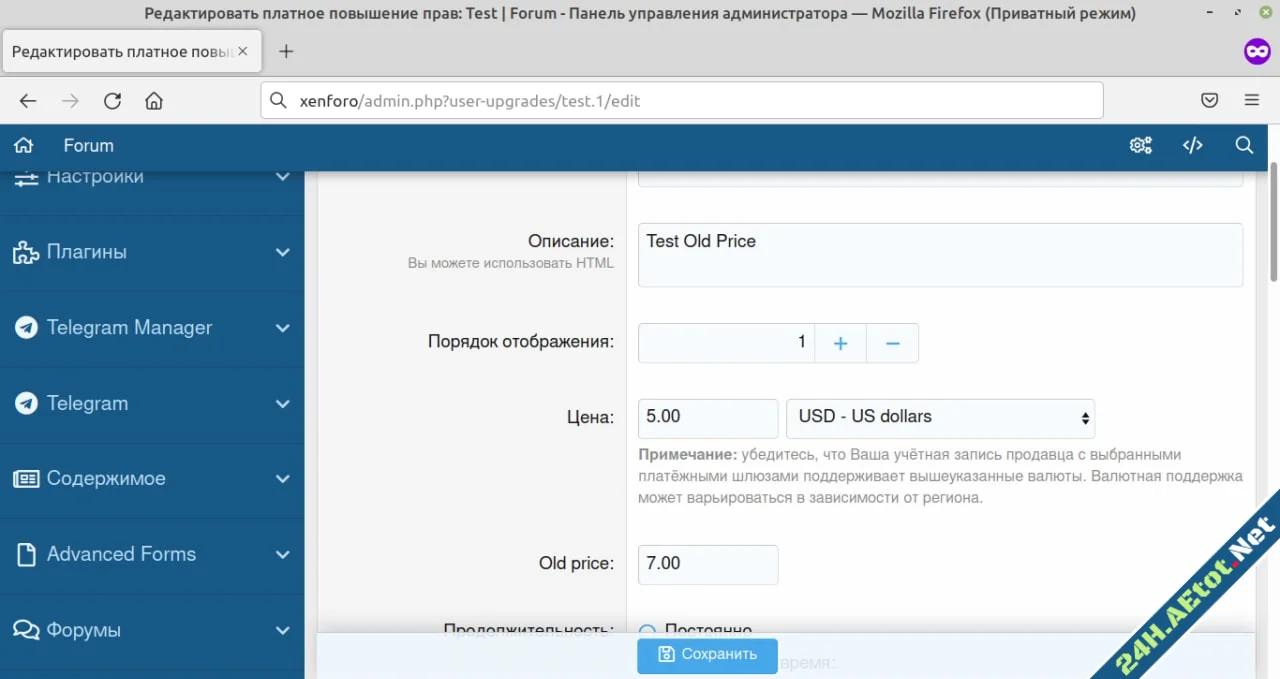
Task: Open the USD - US dollars currency dropdown
Action: coord(940,417)
